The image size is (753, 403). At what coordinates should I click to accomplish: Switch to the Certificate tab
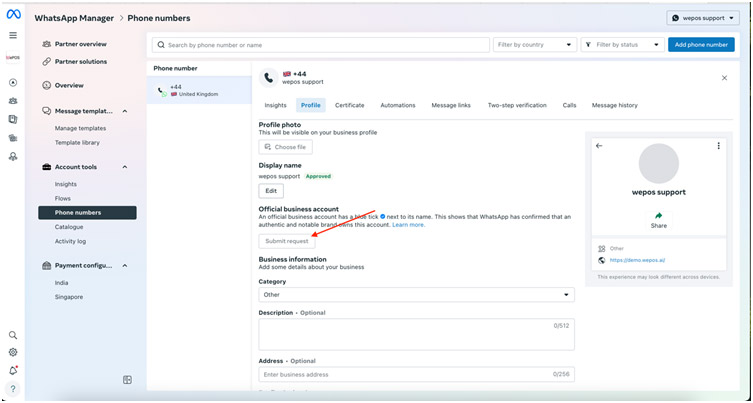pos(350,105)
